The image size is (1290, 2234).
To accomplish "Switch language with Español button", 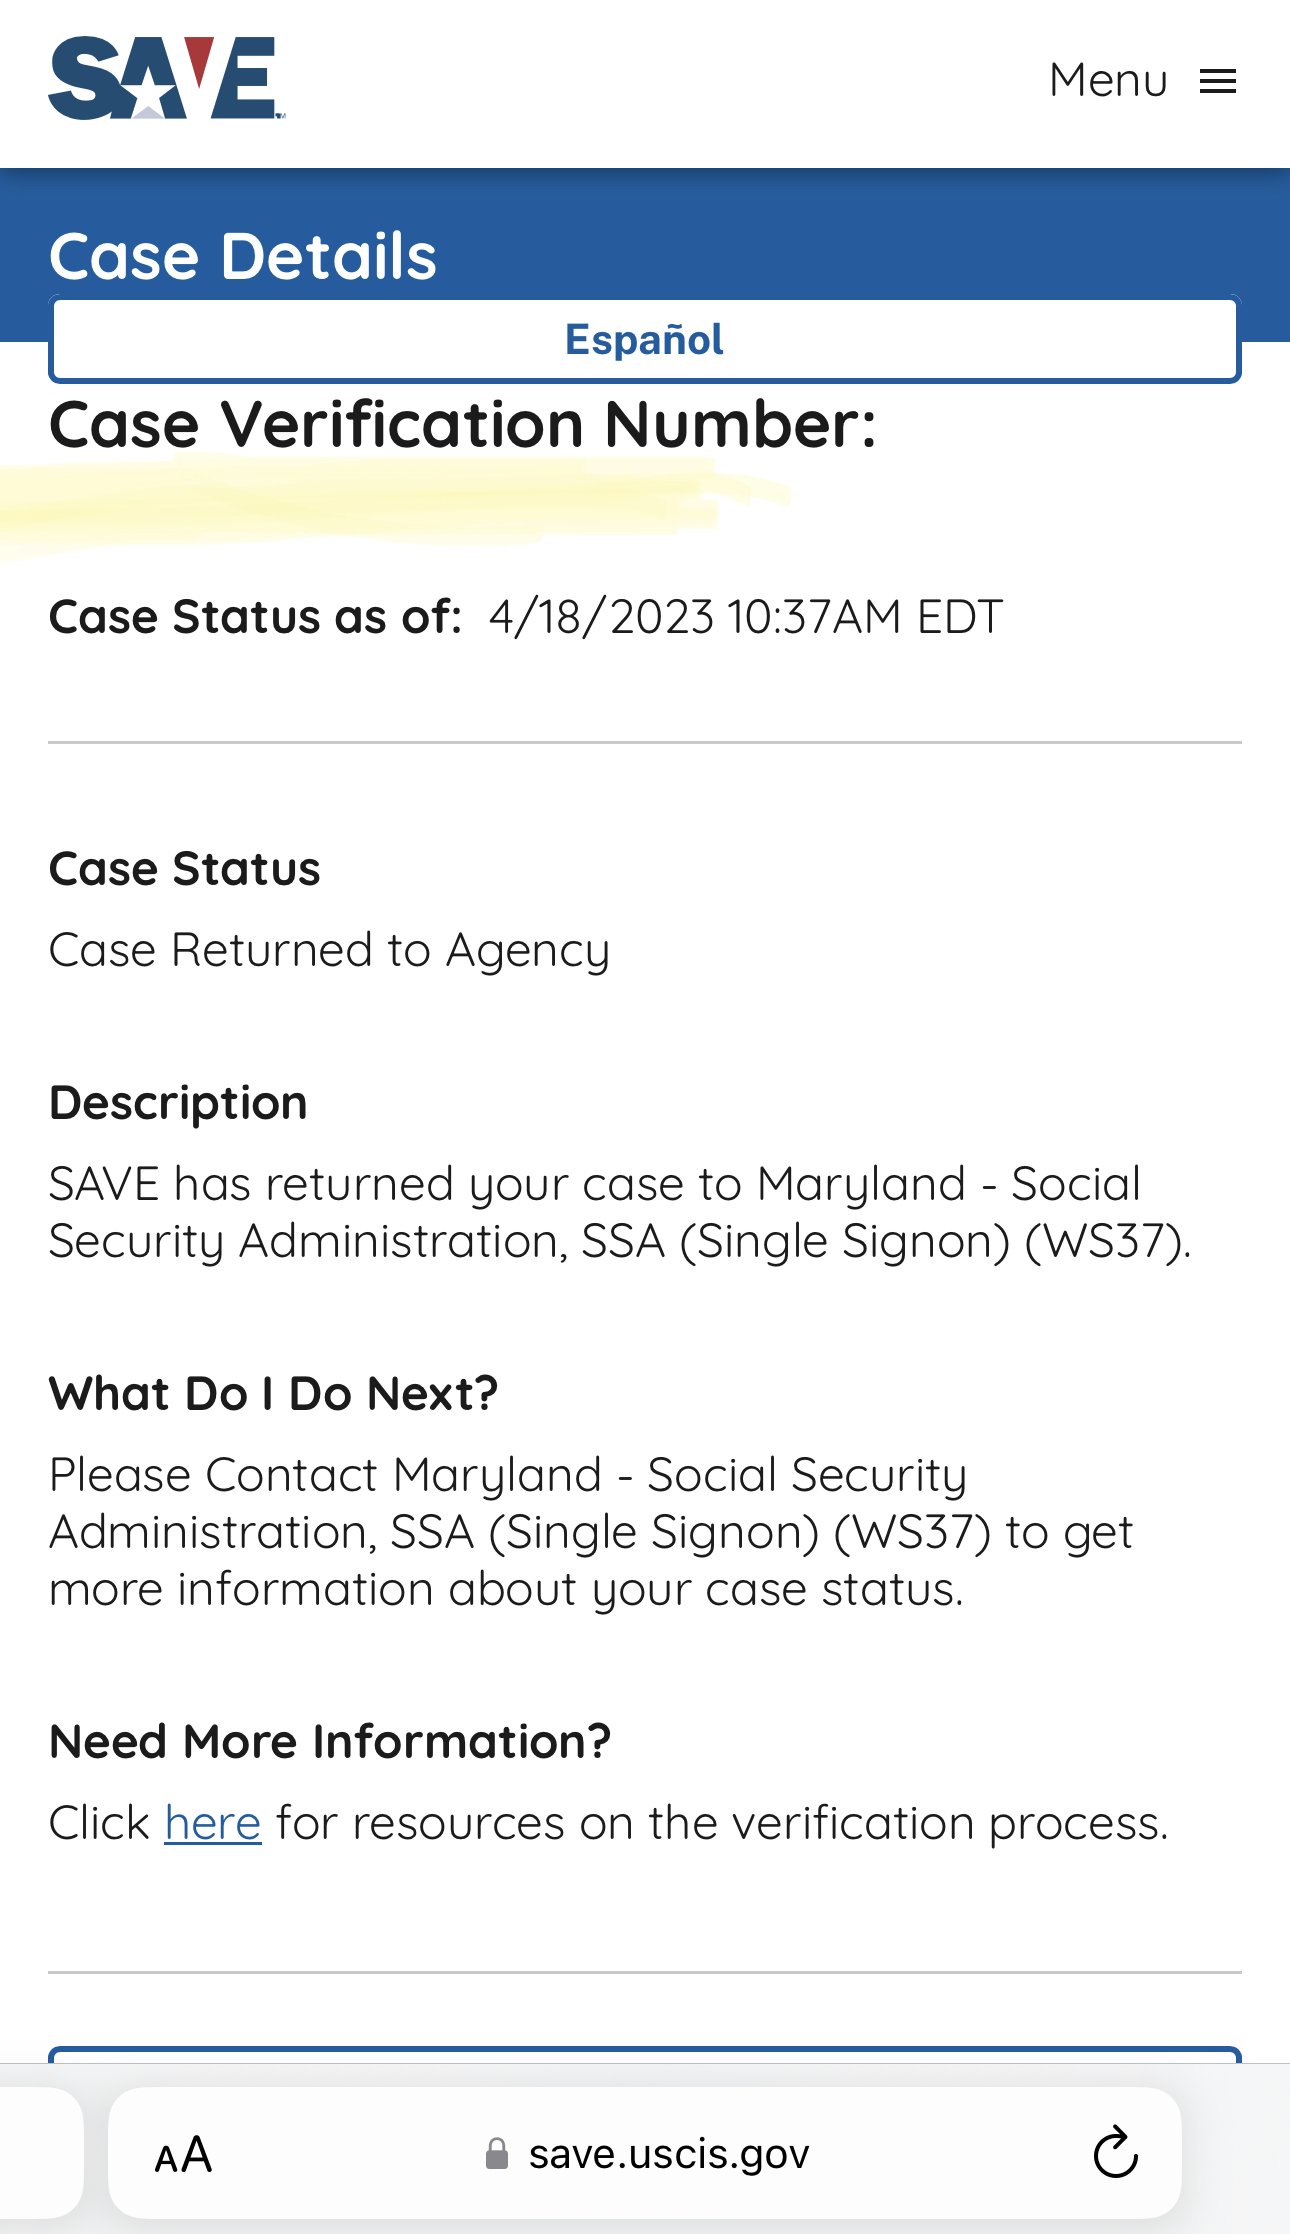I will tap(645, 340).
